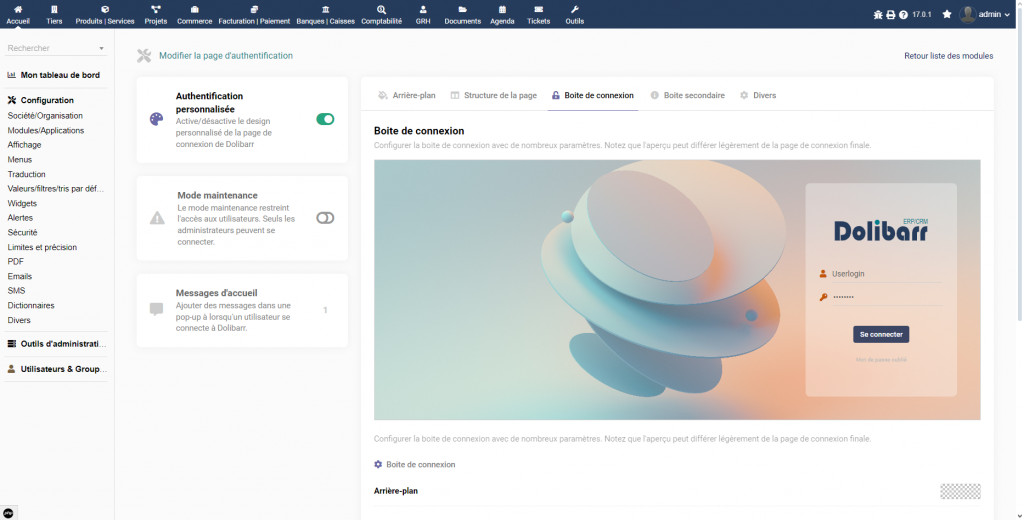Open the Messages d'accueil card
The image size is (1024, 520).
pos(242,310)
